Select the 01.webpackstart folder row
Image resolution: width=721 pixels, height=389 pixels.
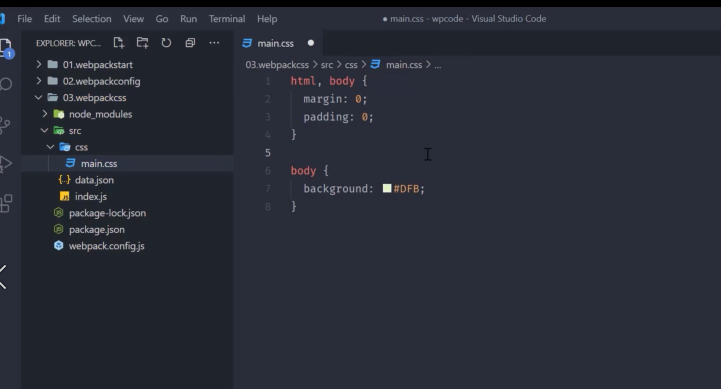click(x=127, y=64)
